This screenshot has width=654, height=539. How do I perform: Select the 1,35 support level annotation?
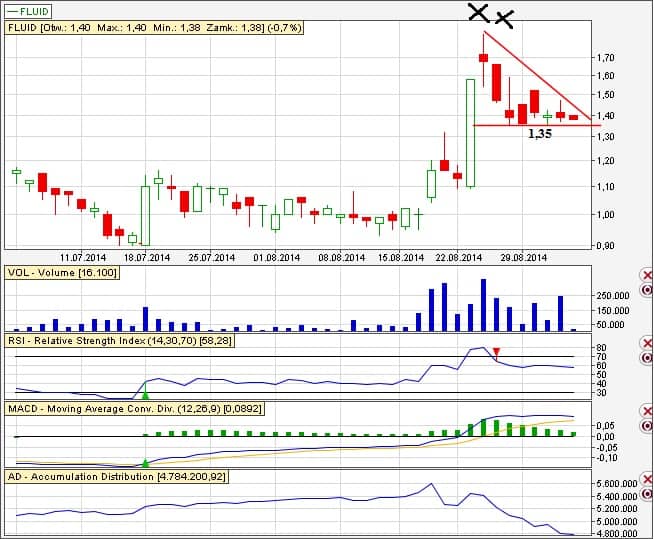541,134
